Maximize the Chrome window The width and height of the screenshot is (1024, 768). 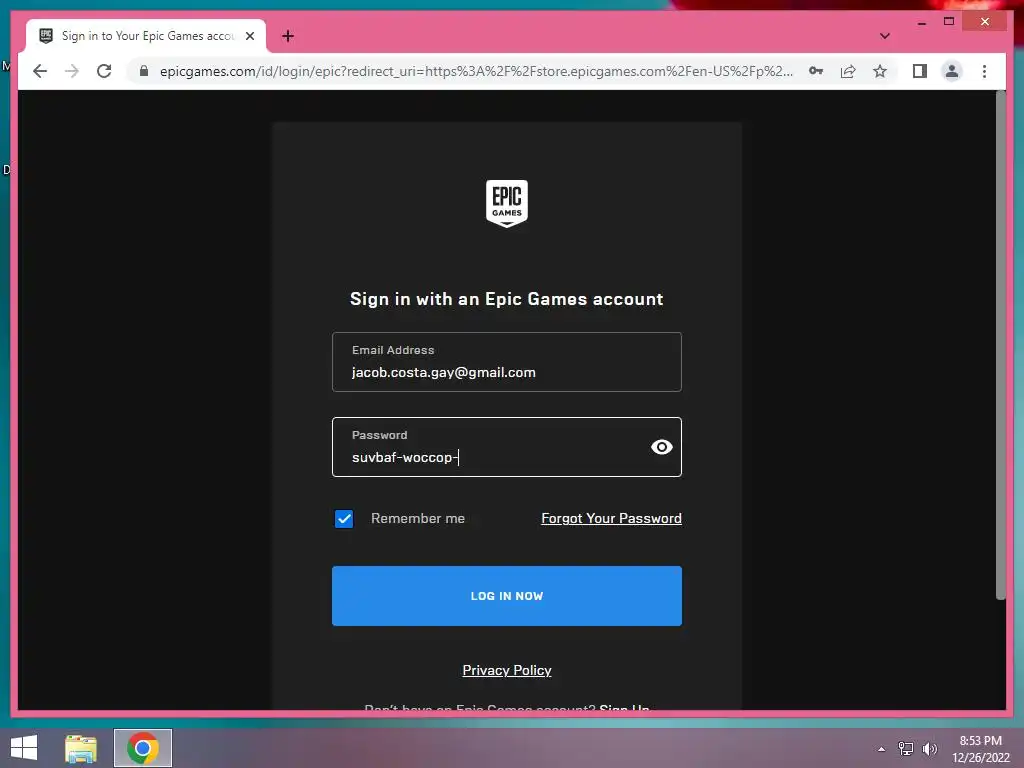pos(949,22)
